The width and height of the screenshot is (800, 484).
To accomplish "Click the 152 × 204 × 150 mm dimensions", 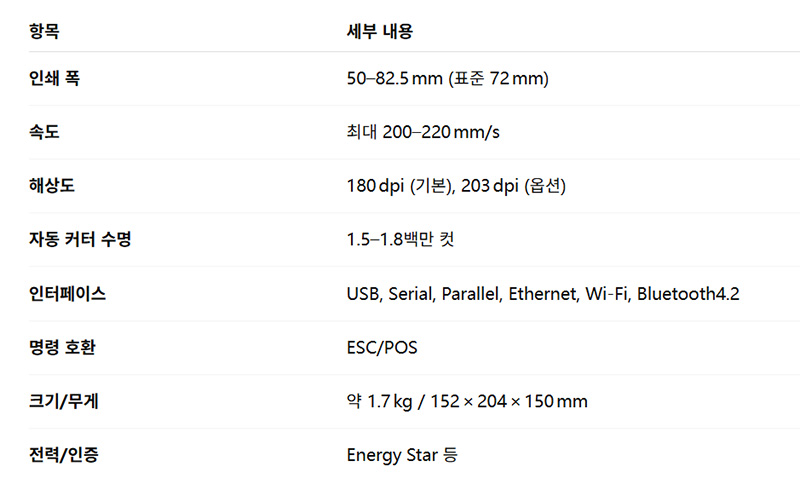I will pos(510,402).
